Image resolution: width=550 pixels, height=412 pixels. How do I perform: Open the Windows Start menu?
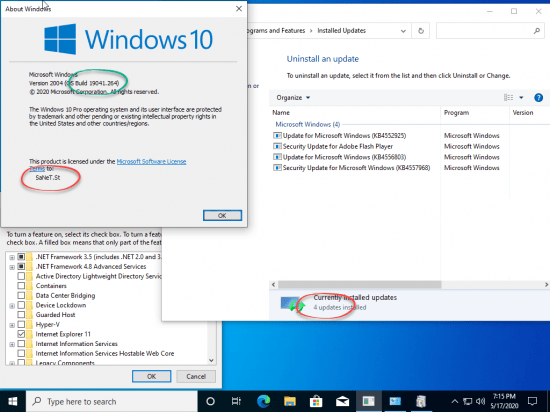point(13,401)
